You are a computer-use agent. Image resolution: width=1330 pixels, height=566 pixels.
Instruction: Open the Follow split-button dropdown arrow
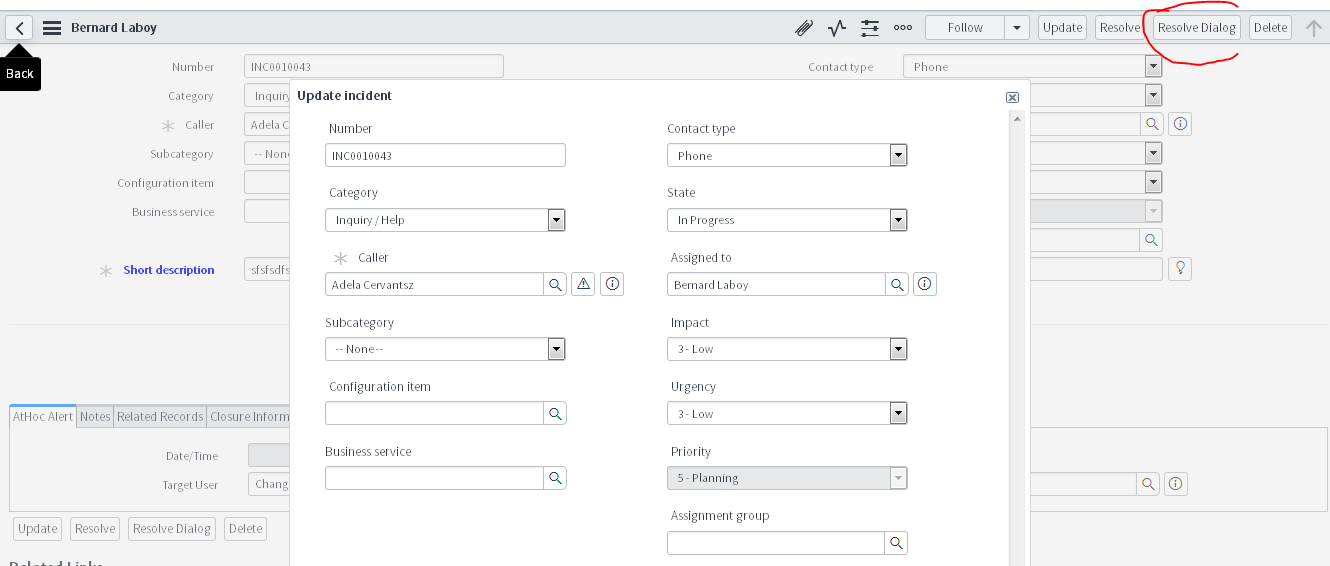pyautogui.click(x=1017, y=28)
